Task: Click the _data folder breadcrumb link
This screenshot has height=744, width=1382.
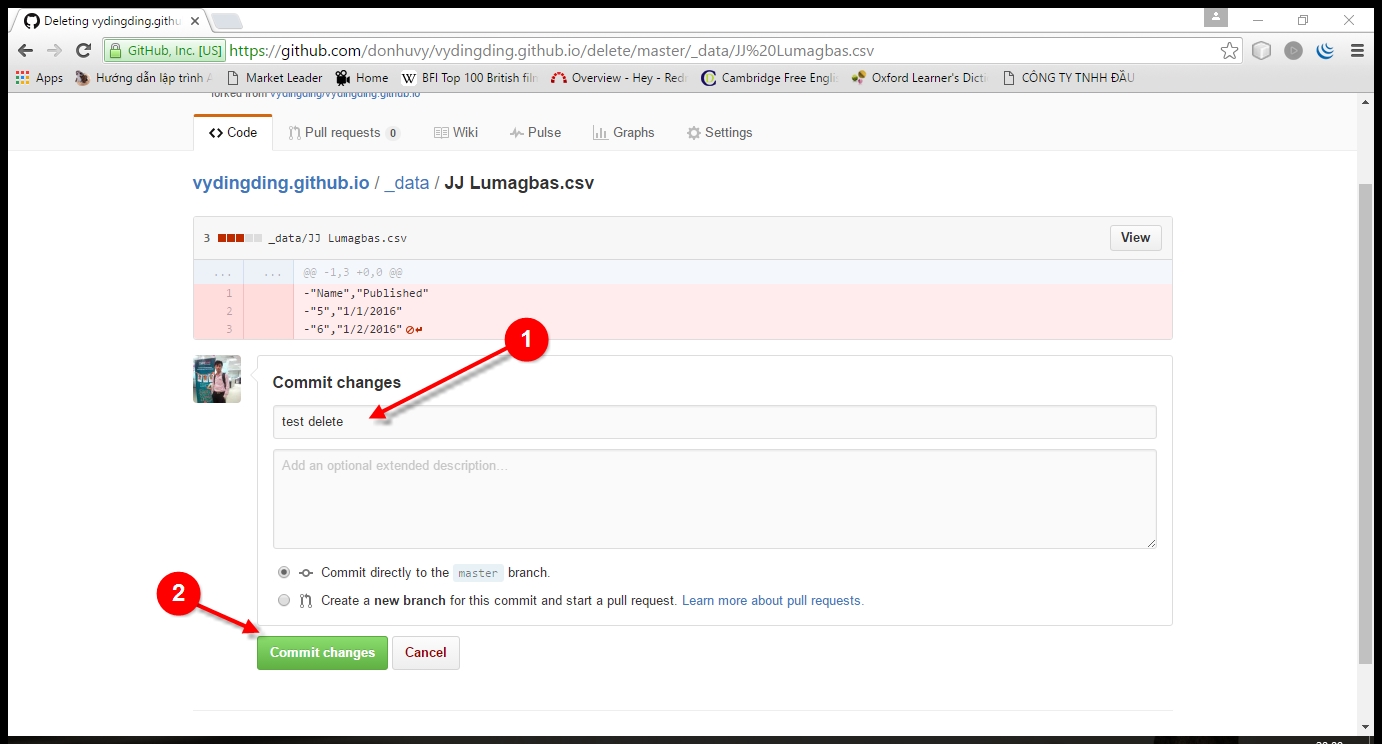Action: 407,183
